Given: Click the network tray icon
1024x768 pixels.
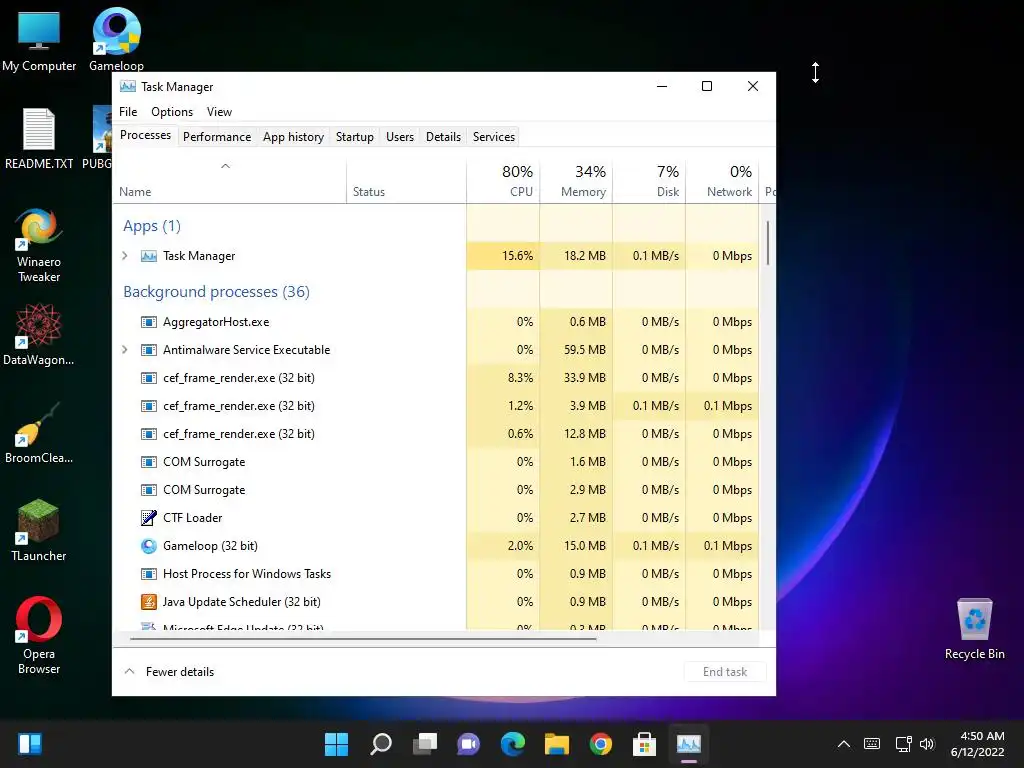Looking at the screenshot, I should click(904, 744).
